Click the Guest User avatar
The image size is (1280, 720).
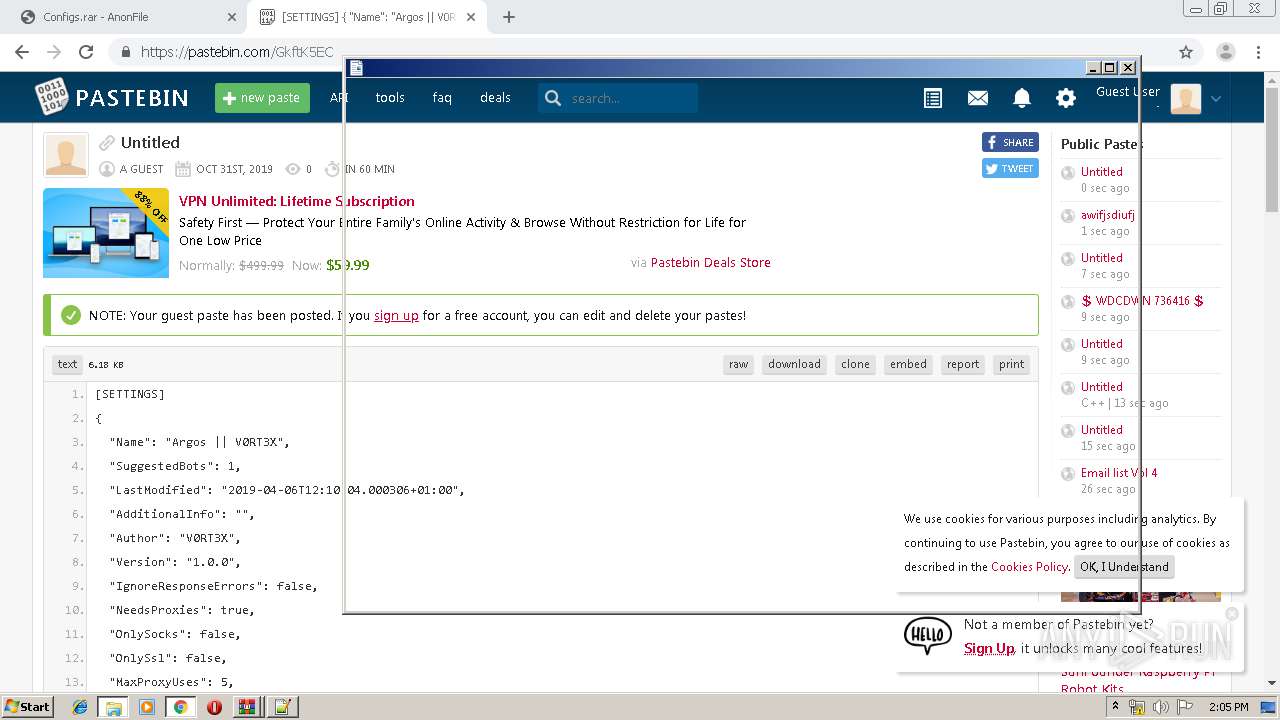(x=1186, y=98)
